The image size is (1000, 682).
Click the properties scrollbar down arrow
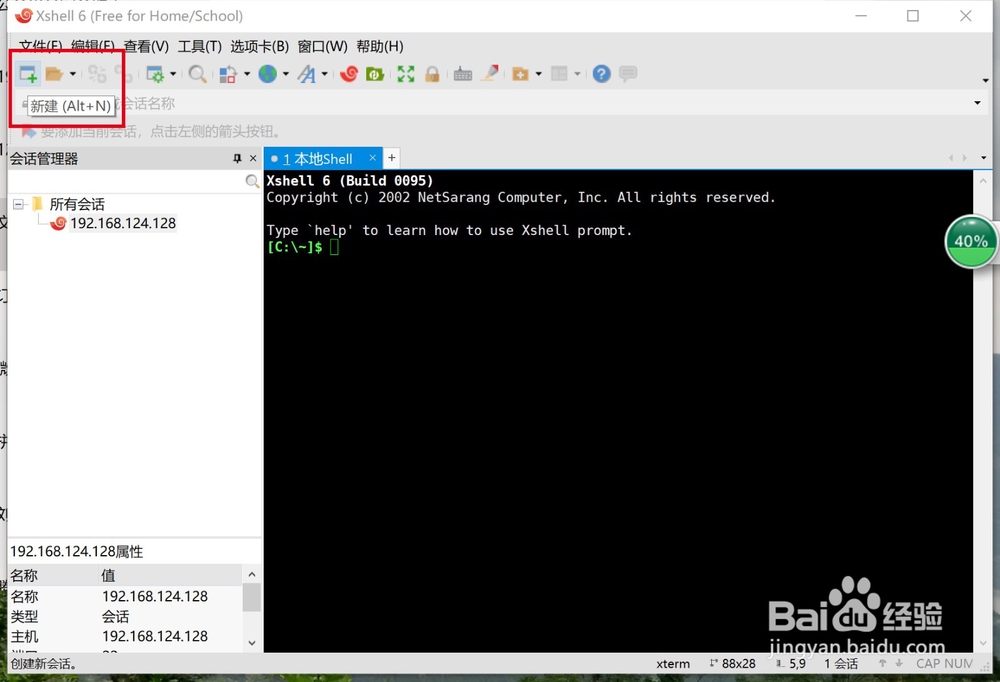click(x=252, y=643)
